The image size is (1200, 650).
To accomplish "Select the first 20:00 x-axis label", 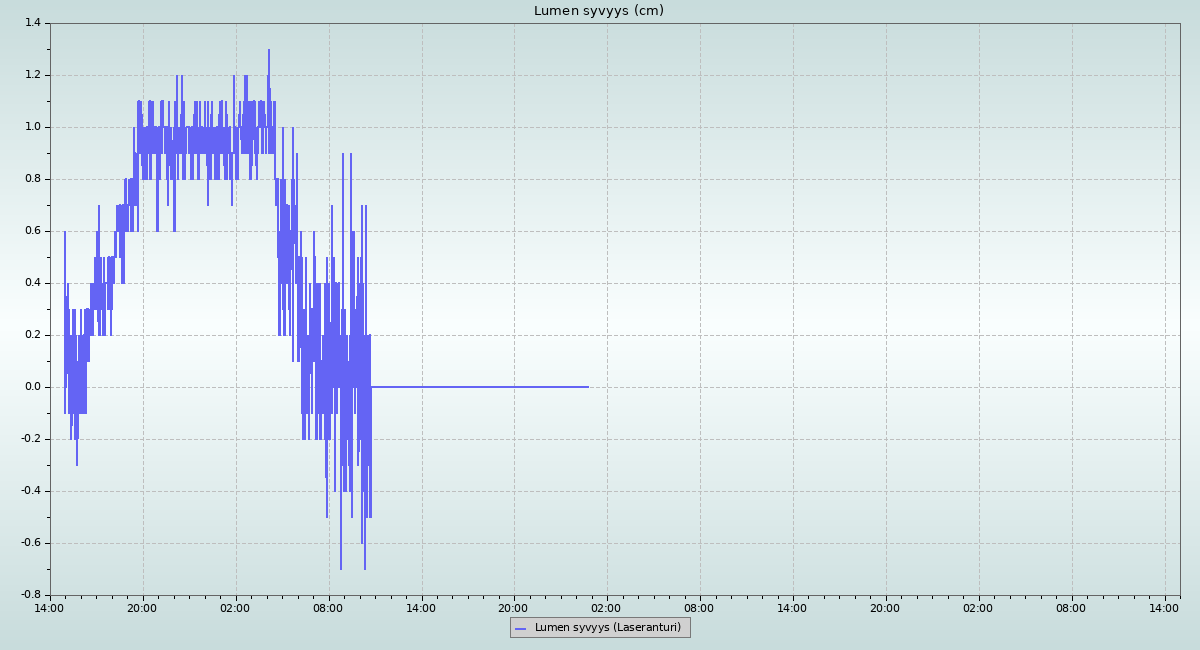I will click(142, 607).
